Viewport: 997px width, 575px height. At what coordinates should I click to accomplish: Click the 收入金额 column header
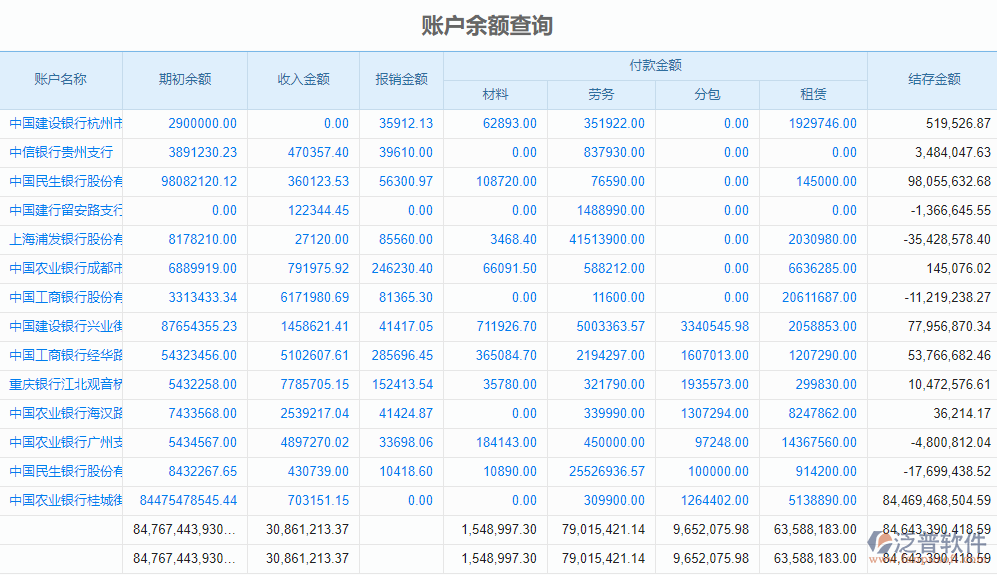(x=303, y=80)
